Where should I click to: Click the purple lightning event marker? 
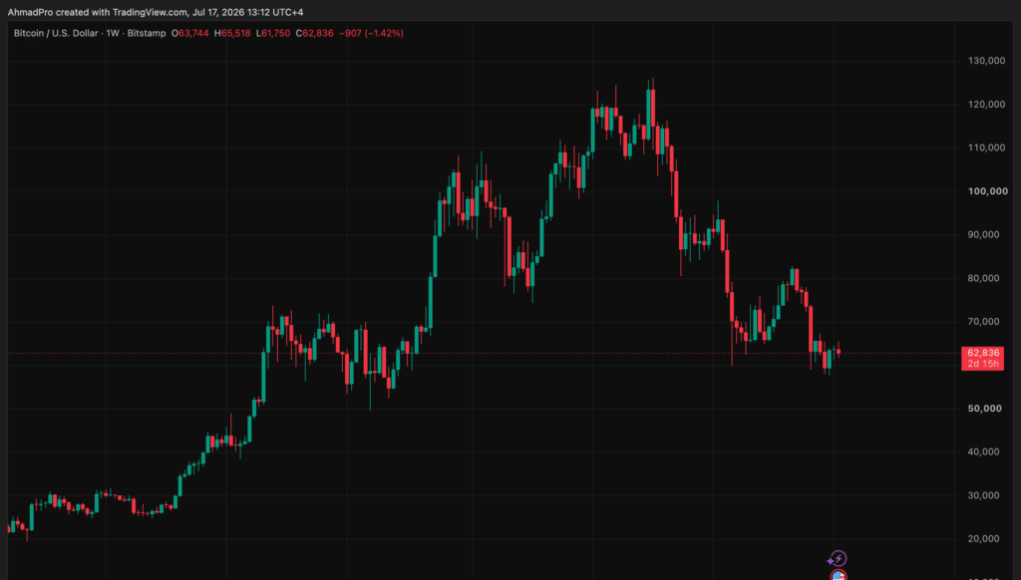837,559
